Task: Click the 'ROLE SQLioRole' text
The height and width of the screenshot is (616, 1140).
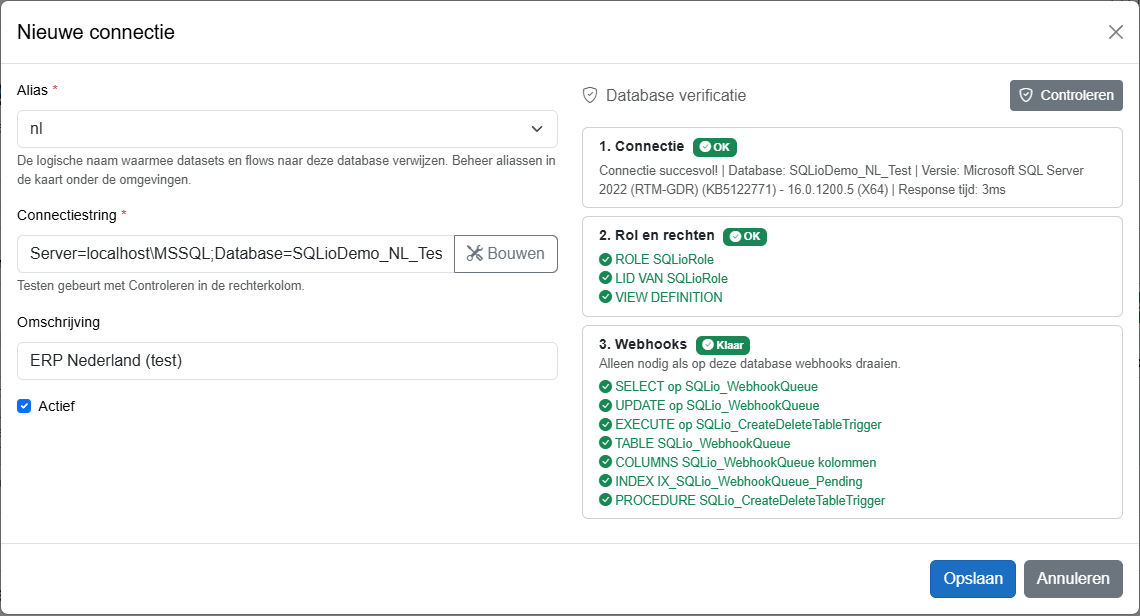Action: click(665, 260)
